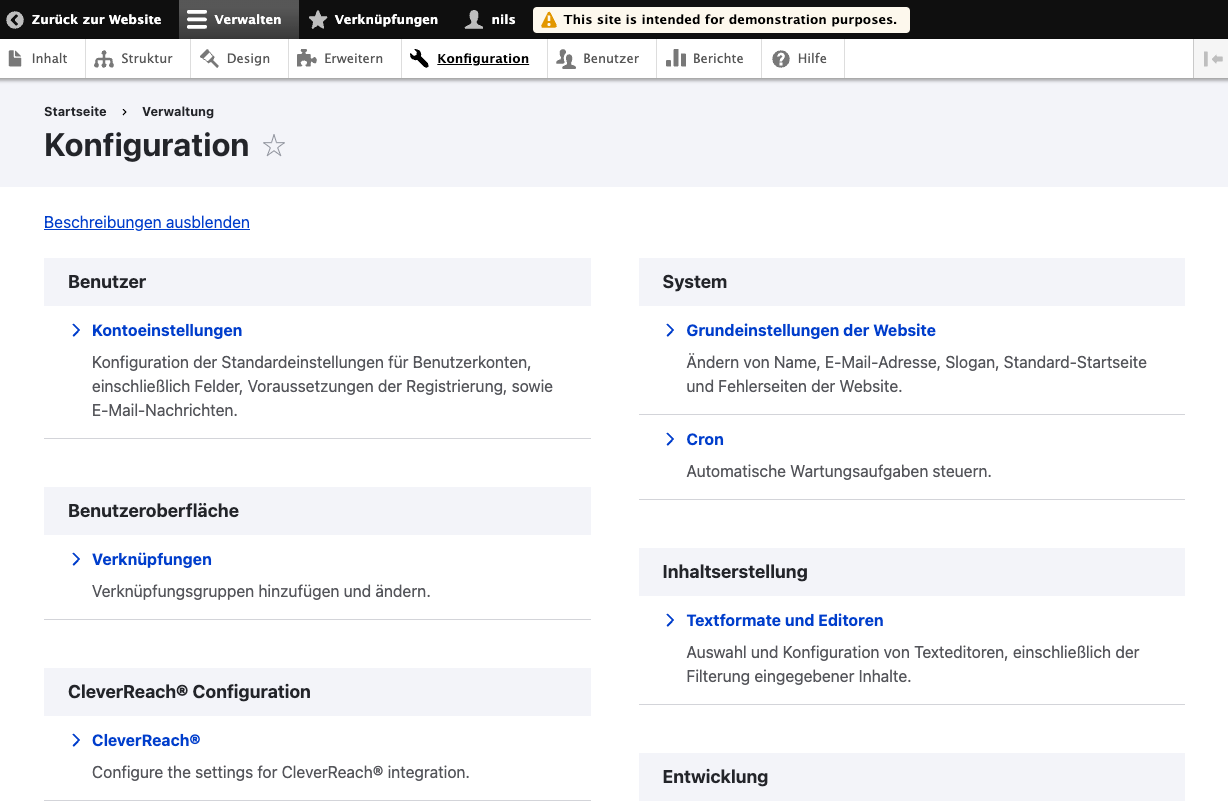Click the Struktur hierarchy icon
Viewport: 1228px width, 812px height.
[104, 59]
